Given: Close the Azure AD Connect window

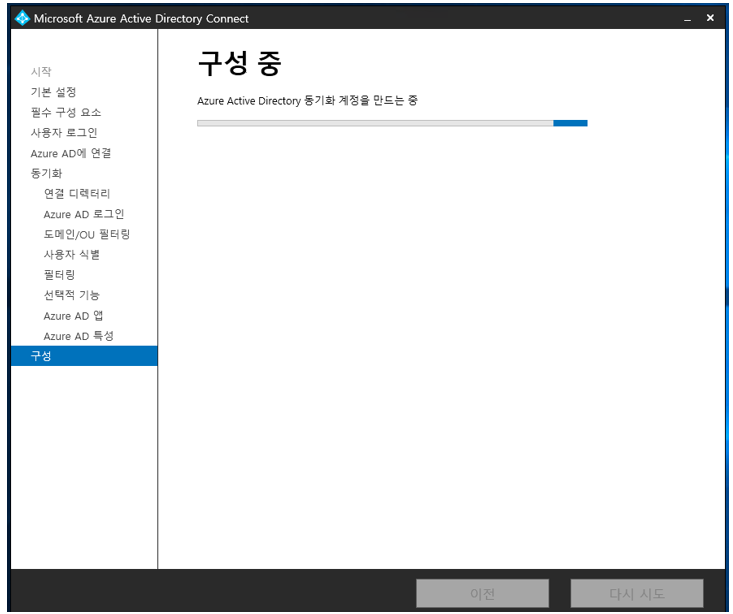Looking at the screenshot, I should [710, 18].
